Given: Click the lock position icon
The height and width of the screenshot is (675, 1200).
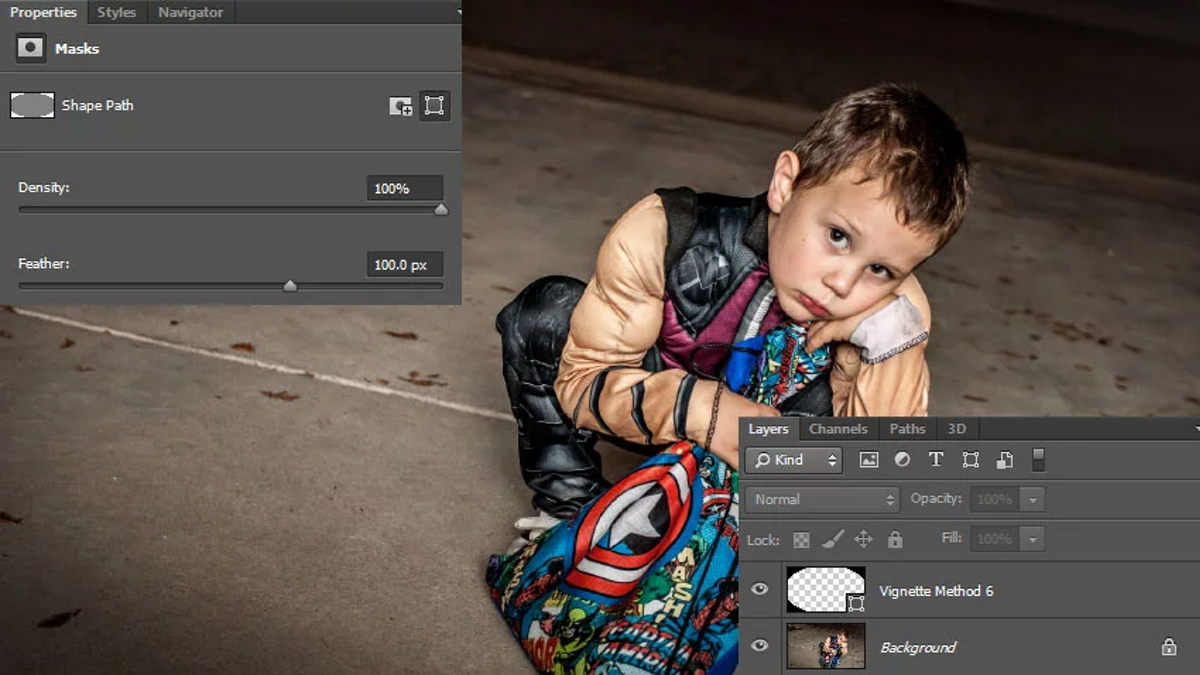Looking at the screenshot, I should 864,539.
